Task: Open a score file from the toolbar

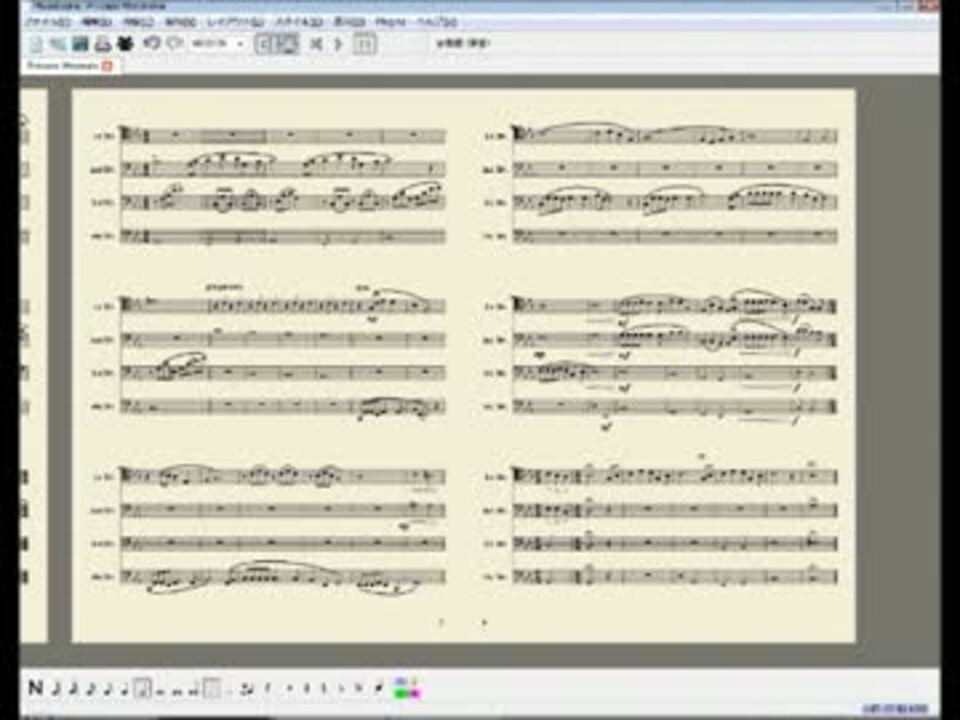Action: point(58,43)
